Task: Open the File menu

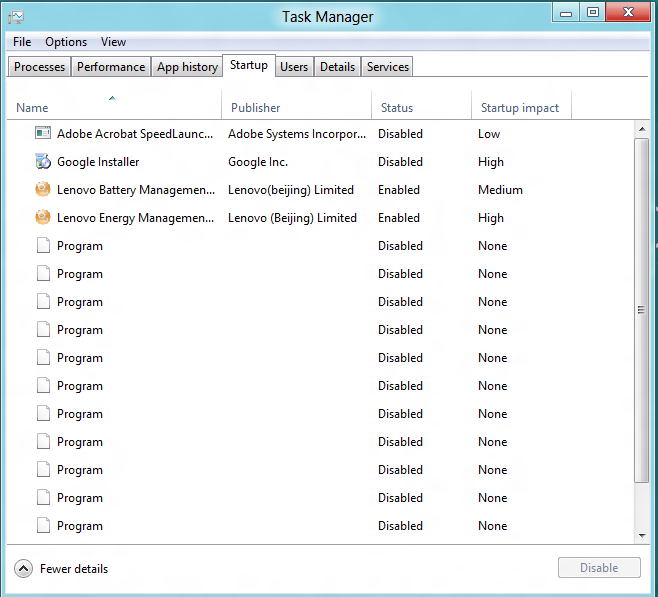Action: (22, 42)
